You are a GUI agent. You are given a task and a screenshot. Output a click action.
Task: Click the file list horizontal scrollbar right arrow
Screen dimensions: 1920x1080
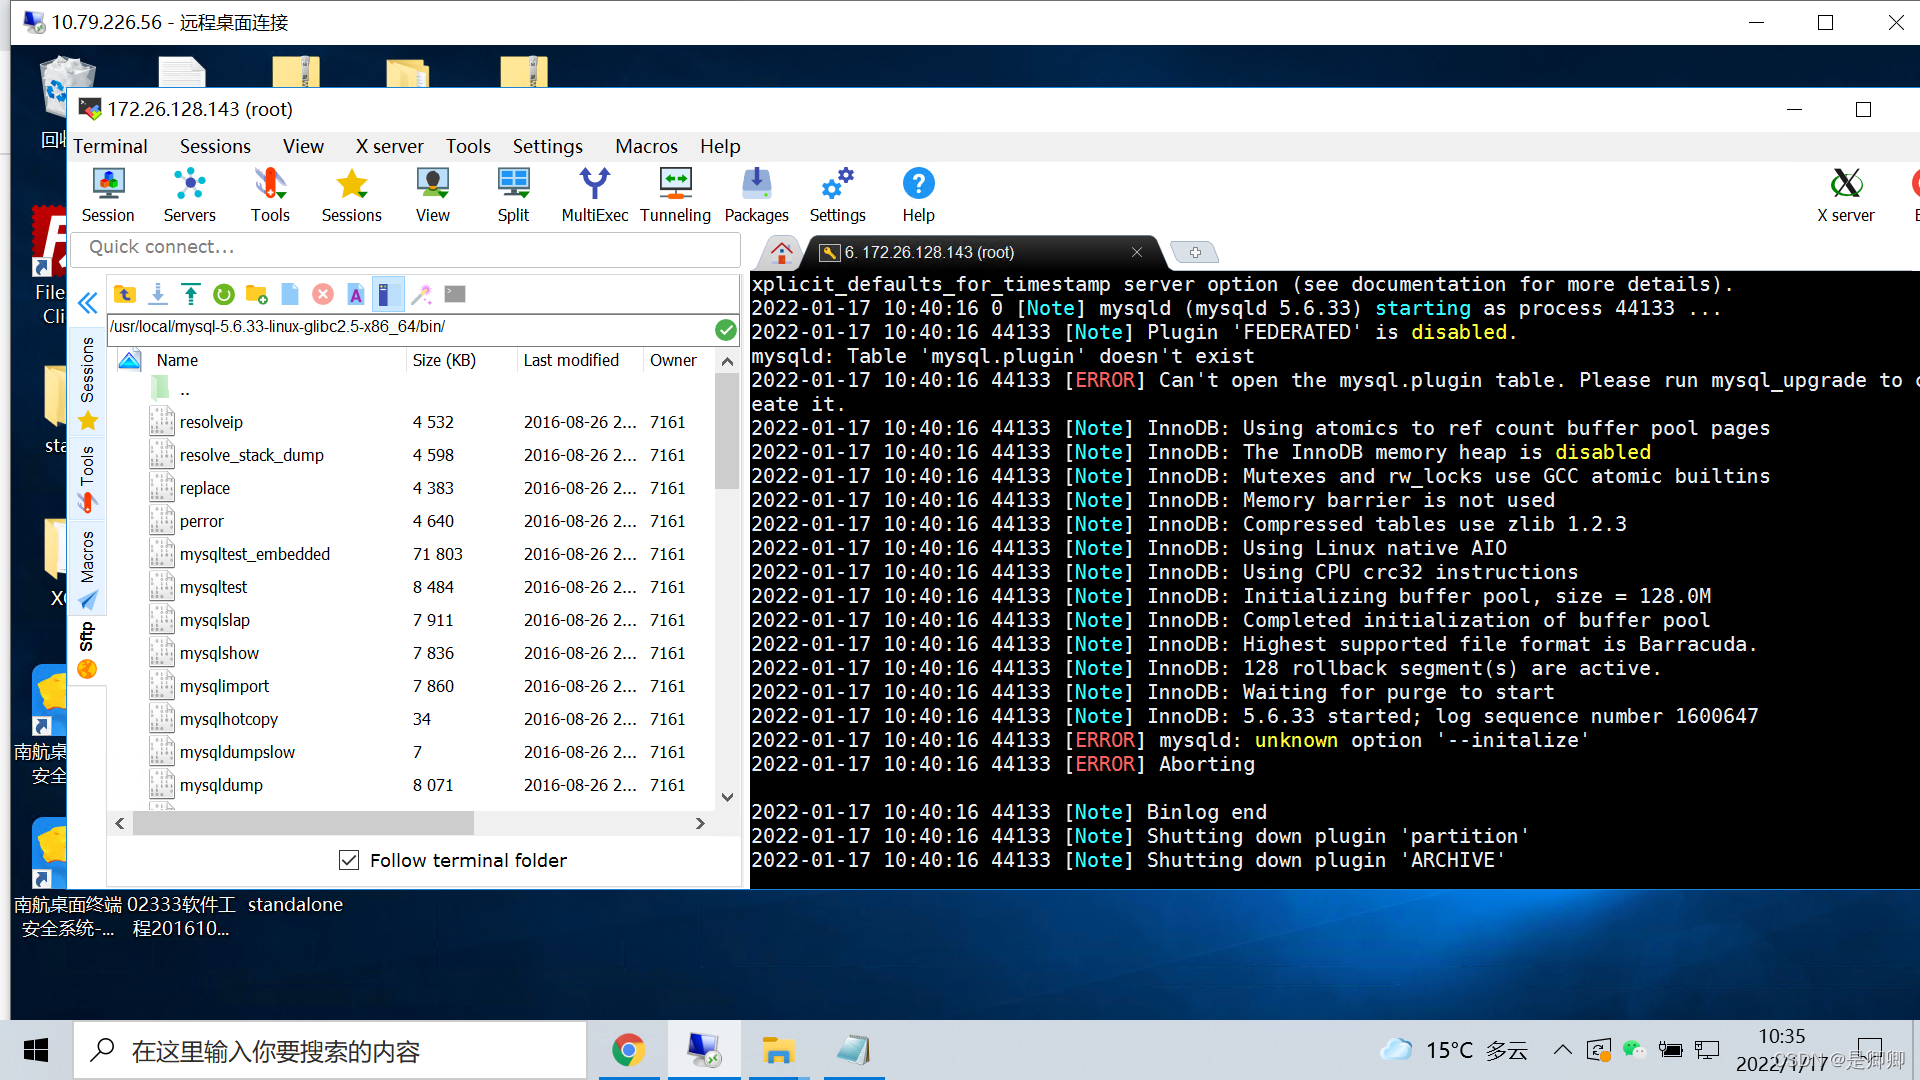point(700,823)
